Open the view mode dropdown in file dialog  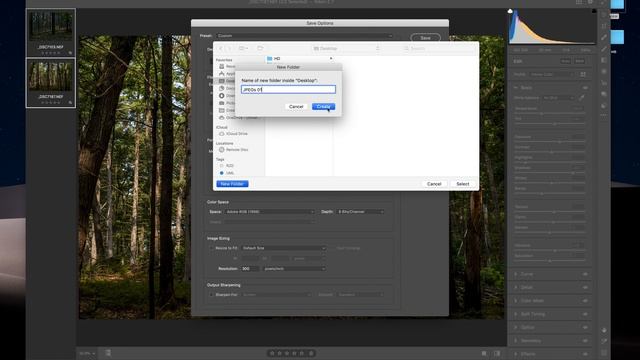(244, 48)
